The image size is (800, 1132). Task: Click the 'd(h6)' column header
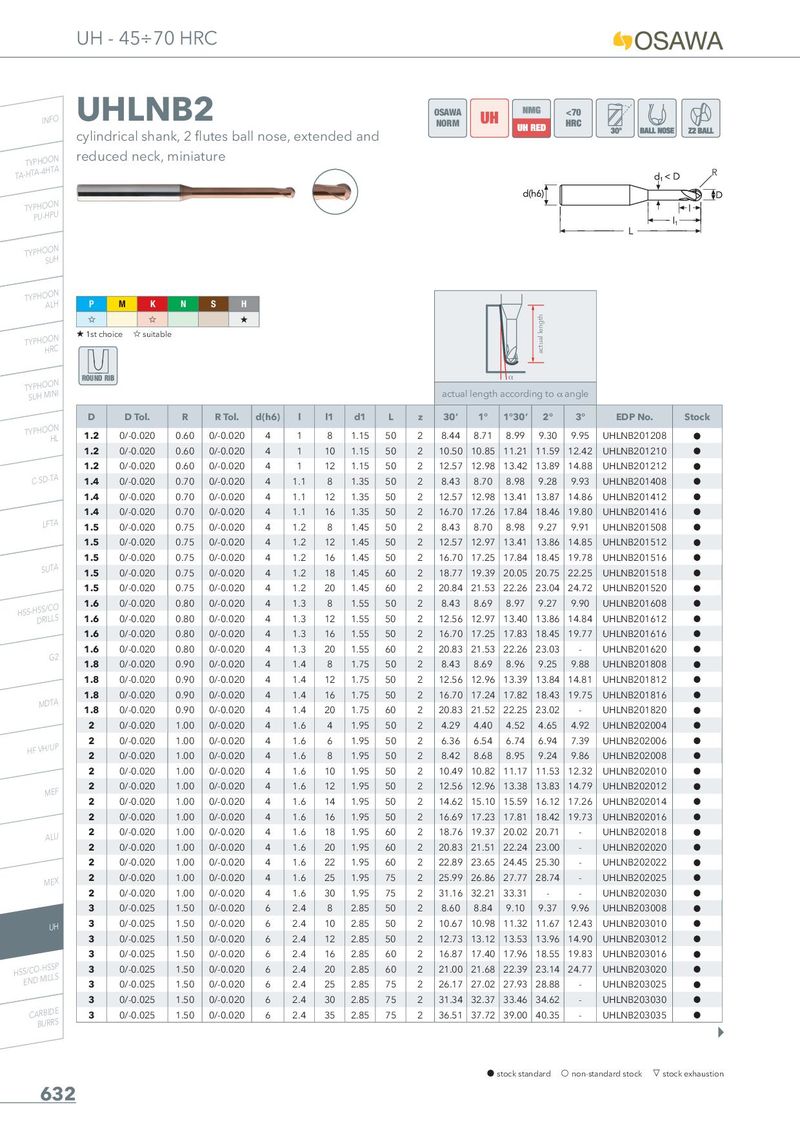tap(267, 417)
